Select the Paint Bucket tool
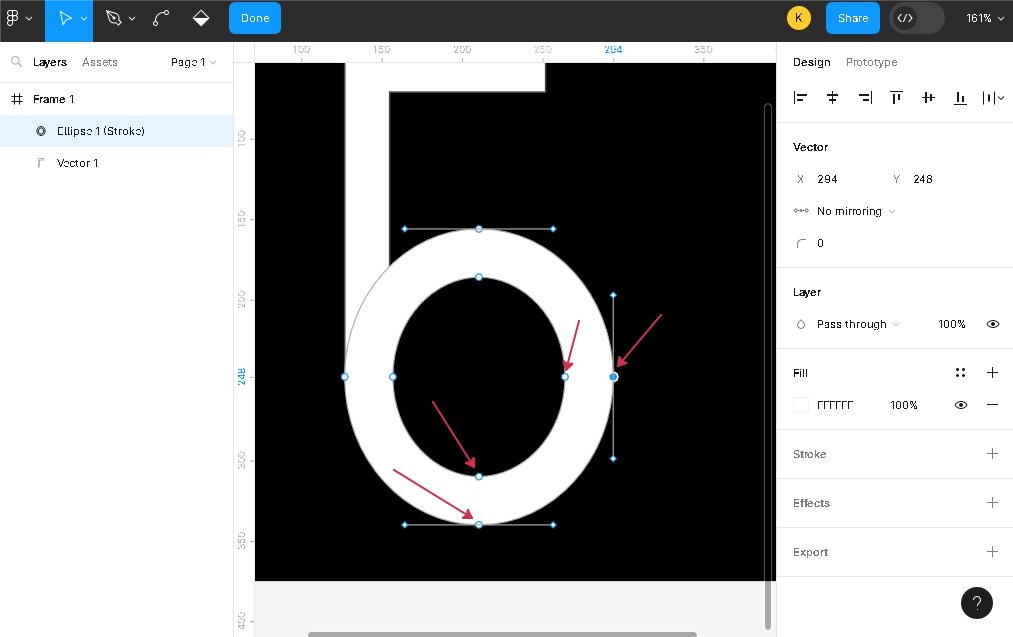1013x637 pixels. (201, 18)
